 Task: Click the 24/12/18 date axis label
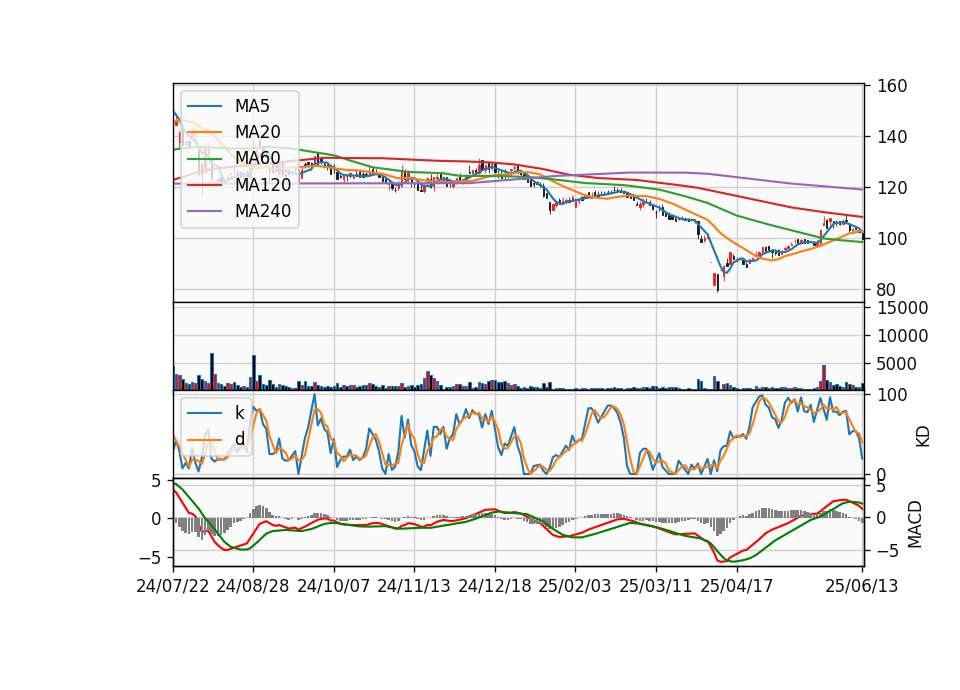[x=495, y=586]
